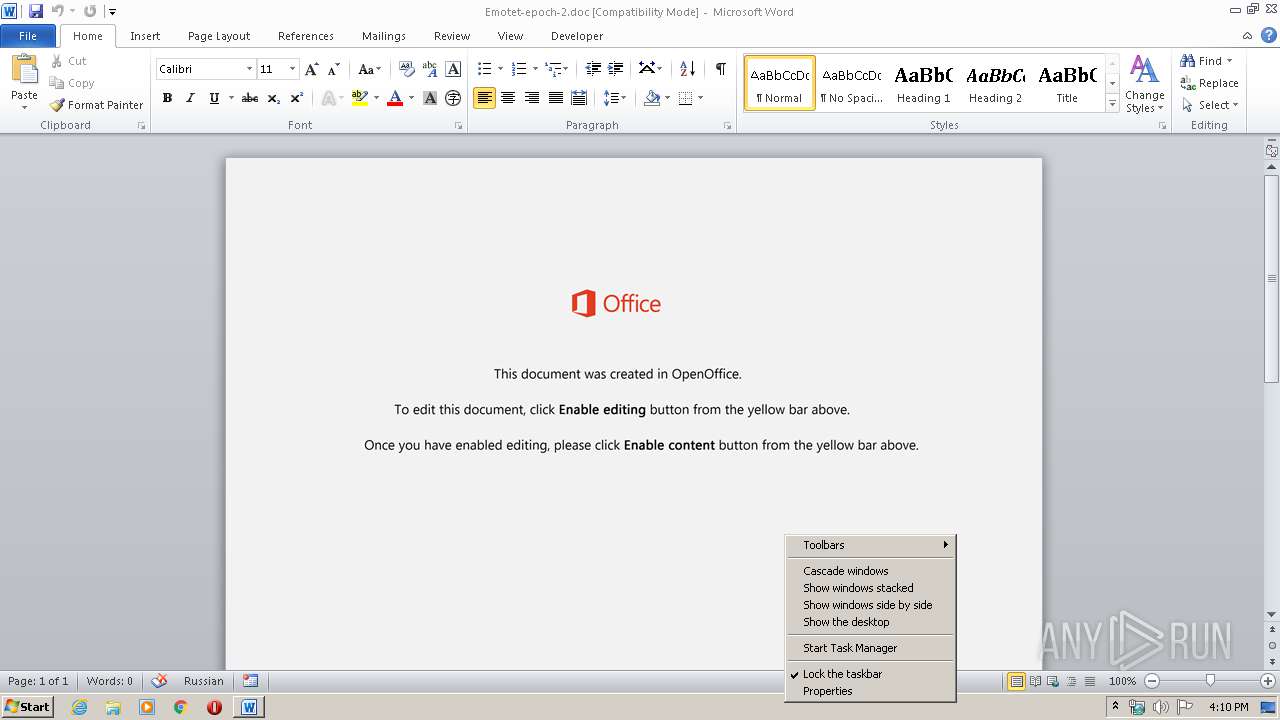Click the Russian language indicator
Viewport: 1280px width, 720px height.
204,681
